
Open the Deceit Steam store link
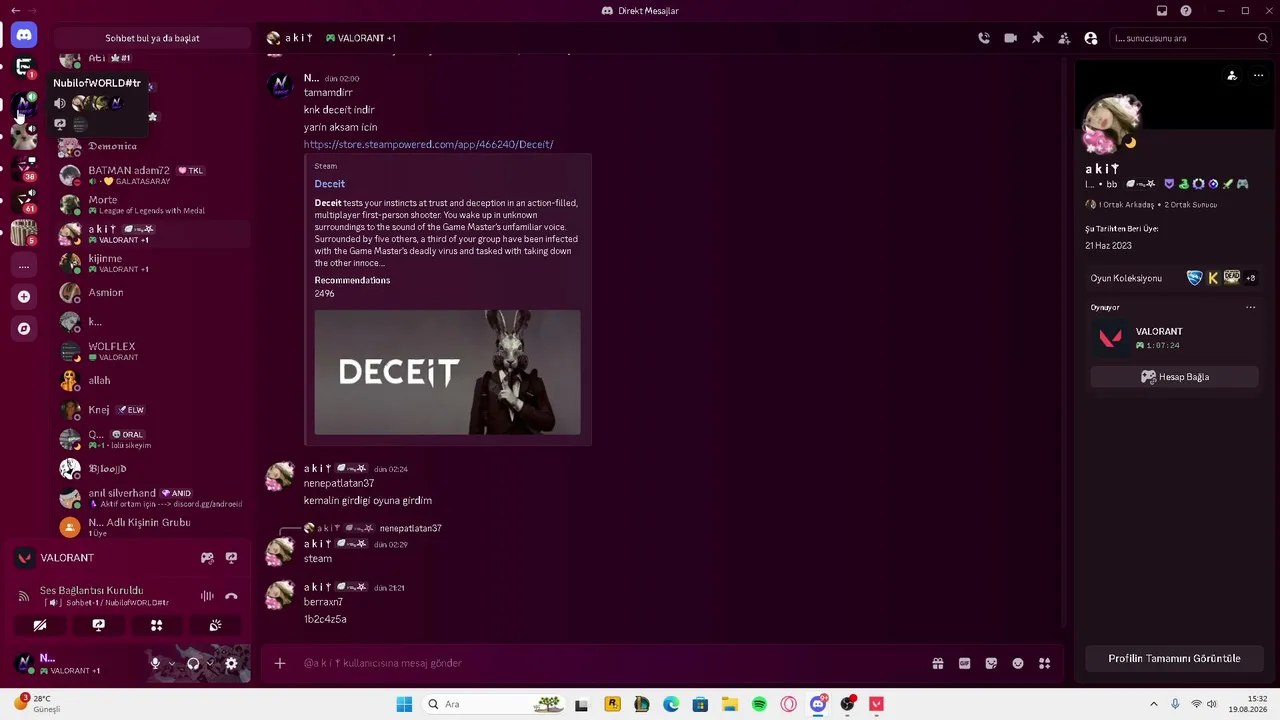pos(428,145)
